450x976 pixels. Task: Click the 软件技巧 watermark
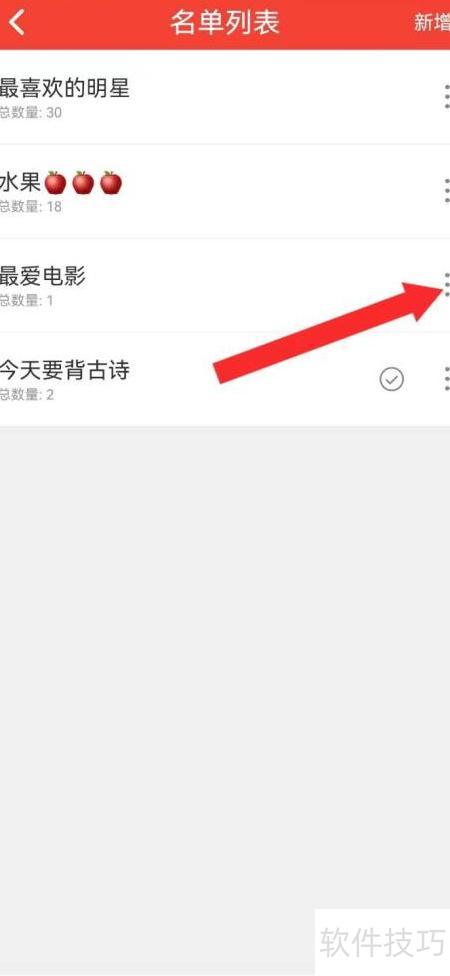[382, 941]
